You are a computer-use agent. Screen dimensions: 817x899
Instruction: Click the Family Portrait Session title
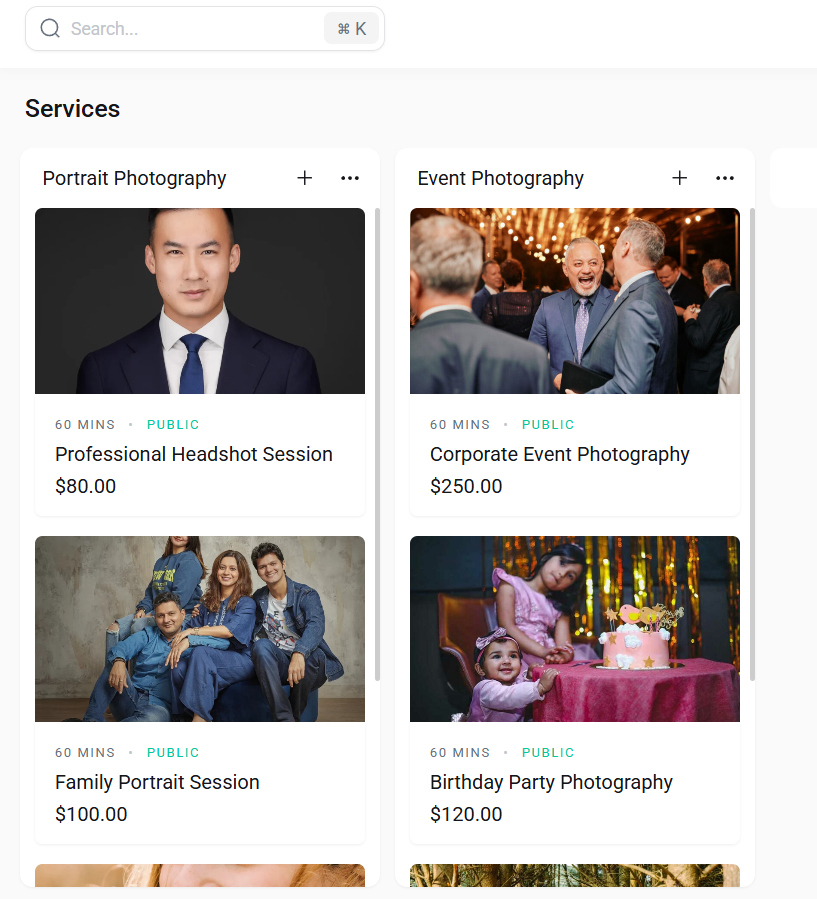point(157,782)
